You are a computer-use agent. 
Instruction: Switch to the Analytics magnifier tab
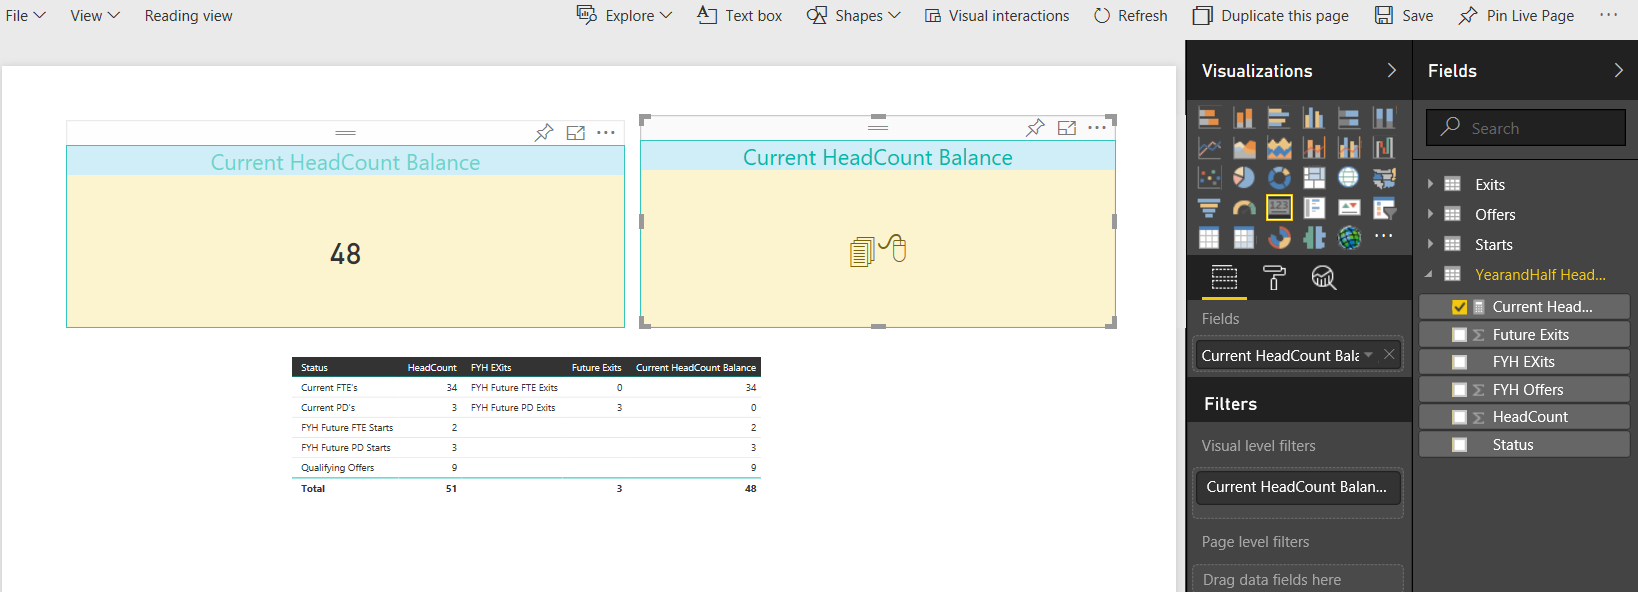click(1324, 277)
